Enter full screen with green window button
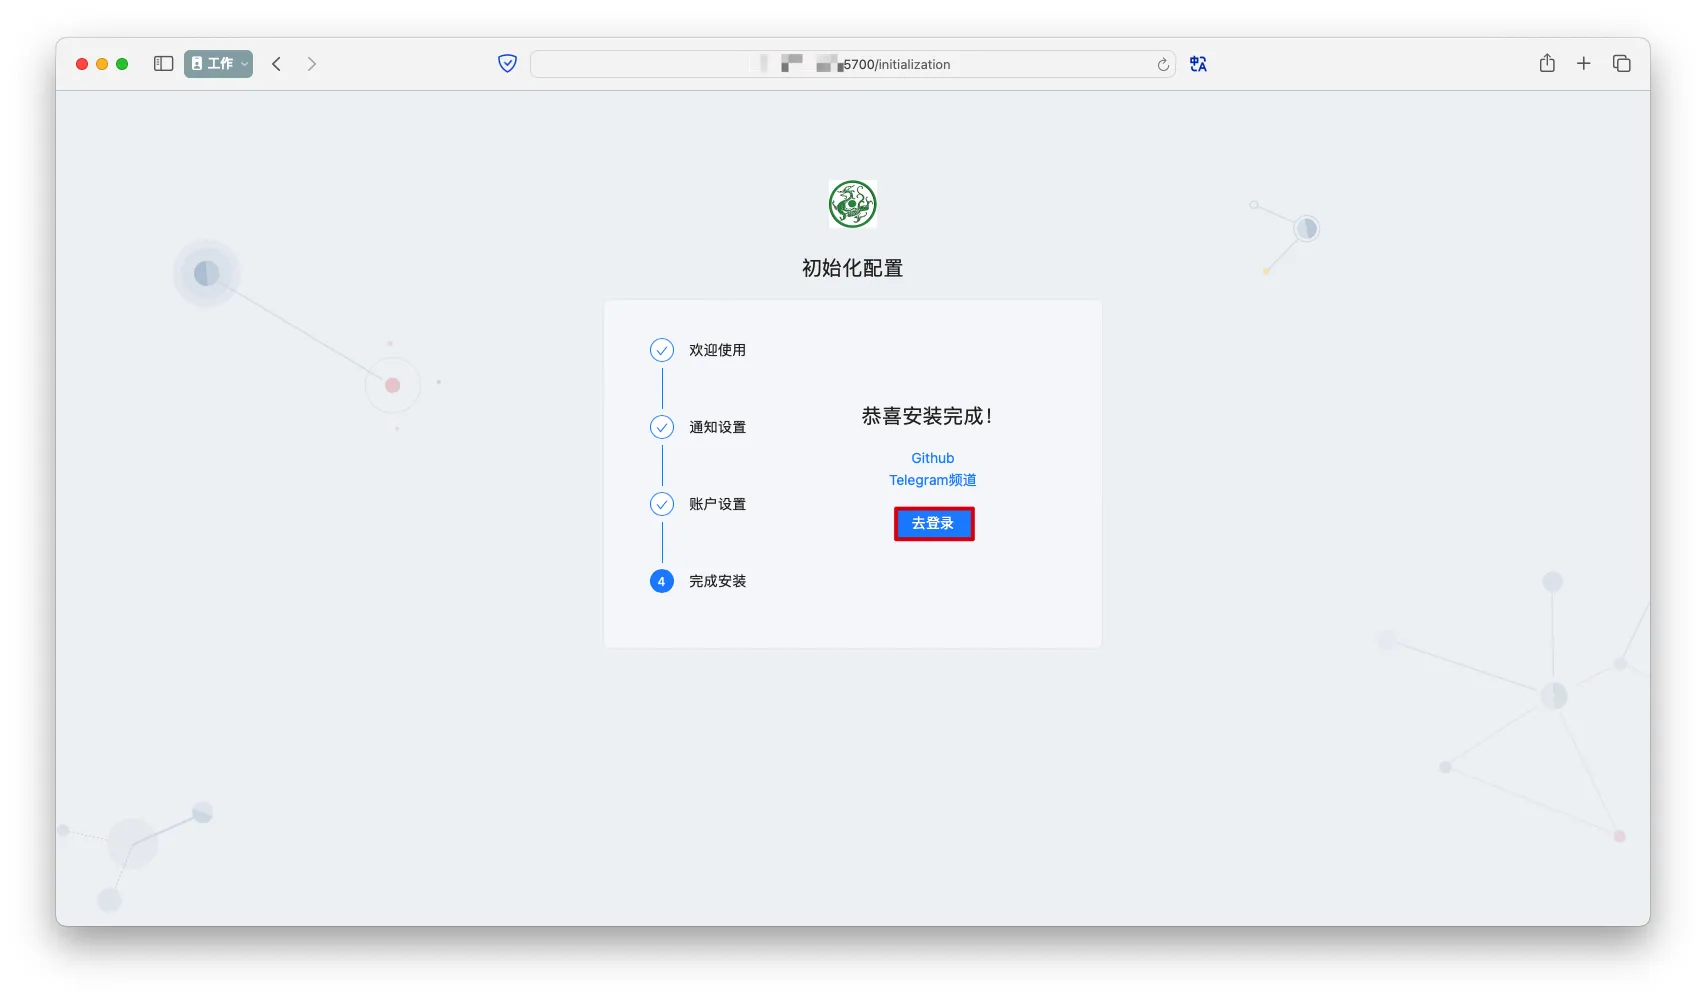The image size is (1706, 1000). coord(122,64)
